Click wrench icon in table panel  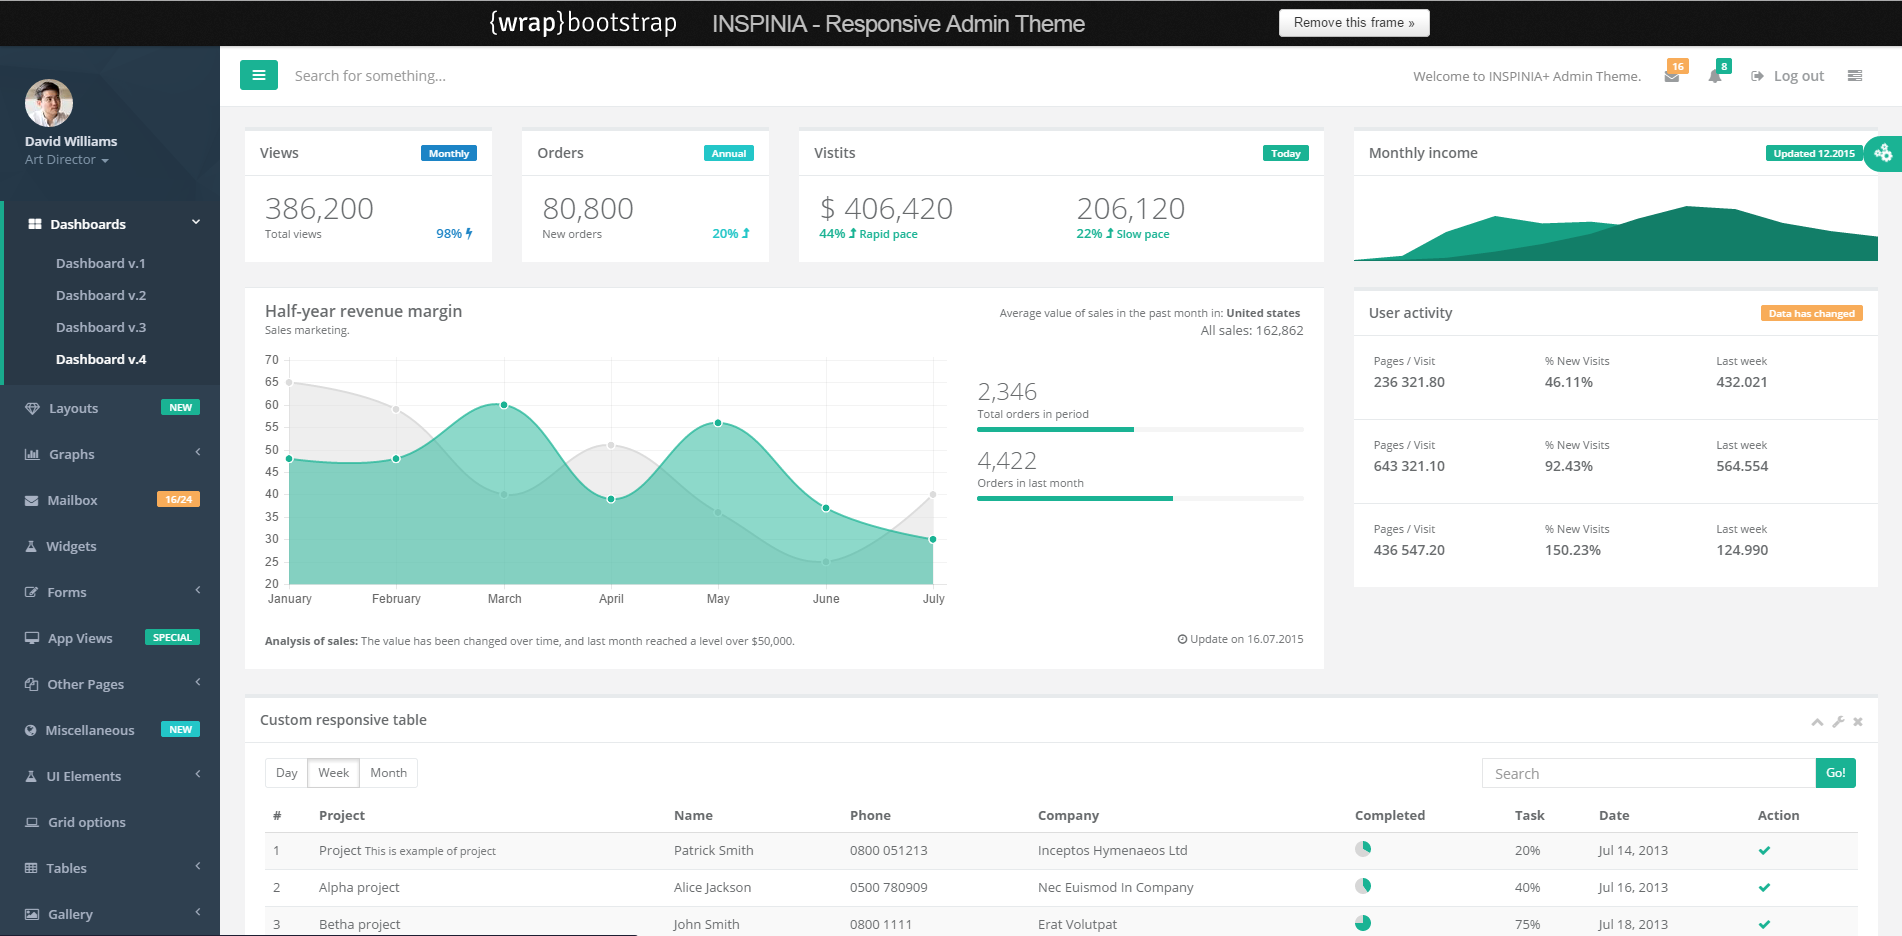(1838, 721)
